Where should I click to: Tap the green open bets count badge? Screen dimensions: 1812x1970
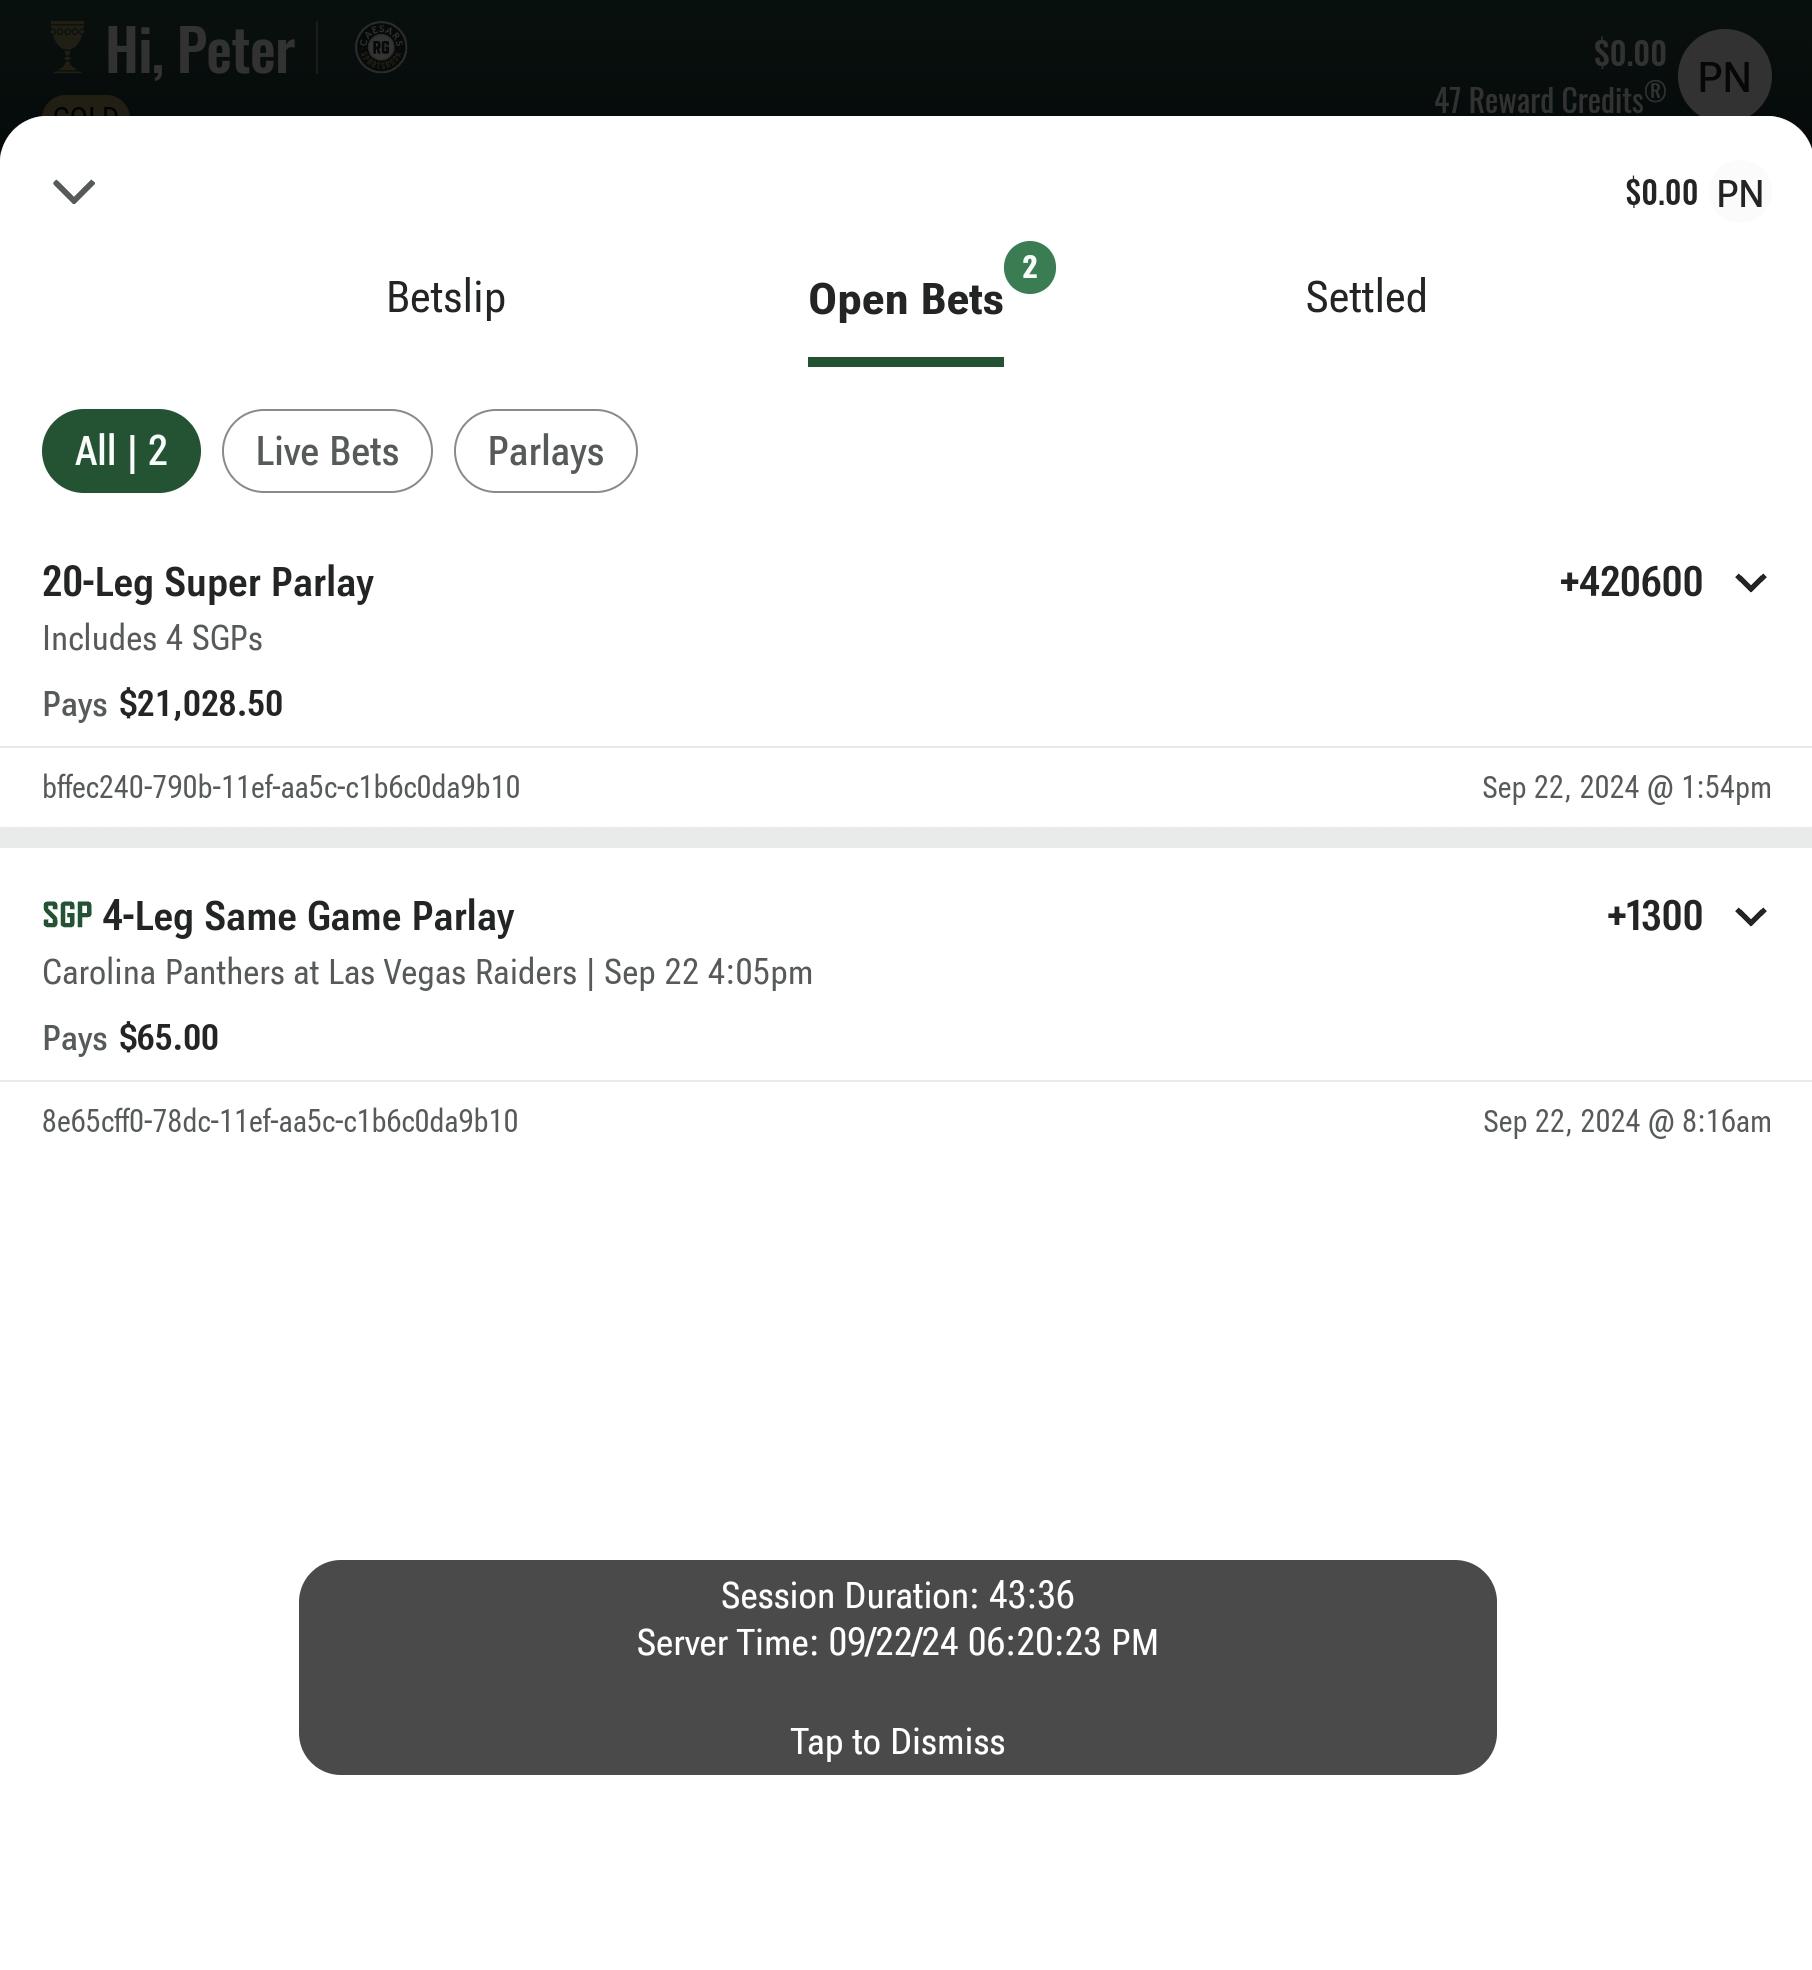click(x=1030, y=268)
